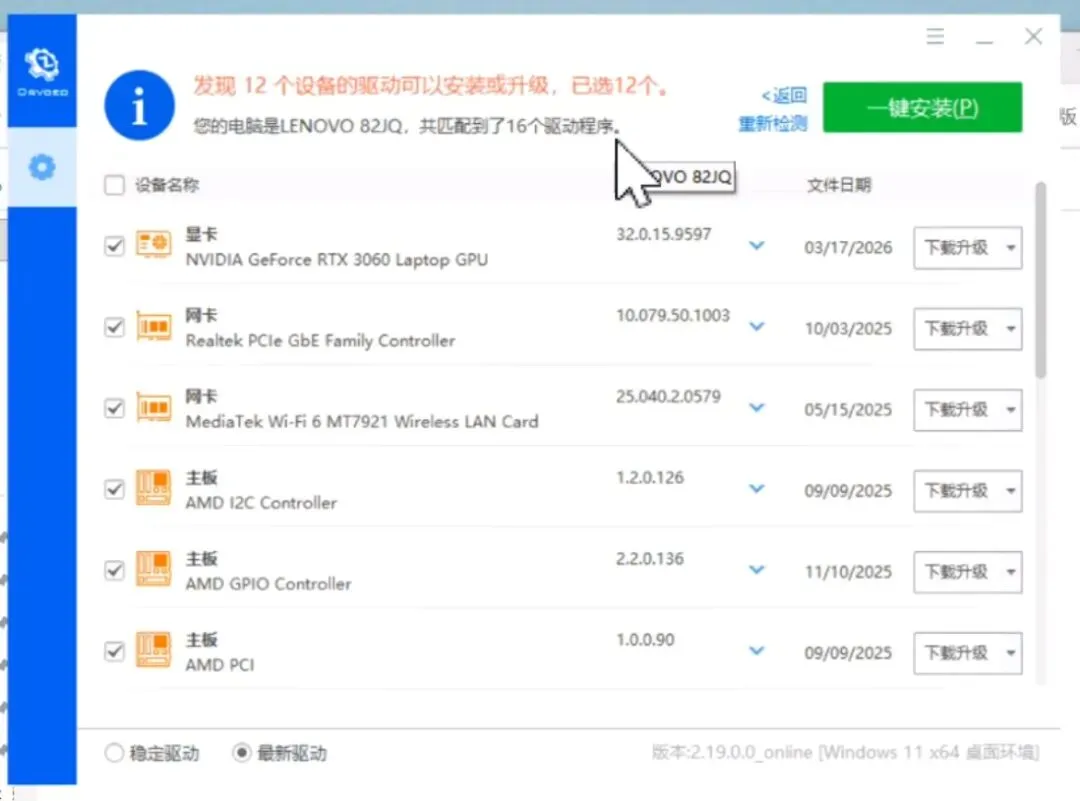Viewport: 1080px width, 801px height.
Task: Click 下载升级 for the NVIDIA GeForce driver
Action: (956, 248)
